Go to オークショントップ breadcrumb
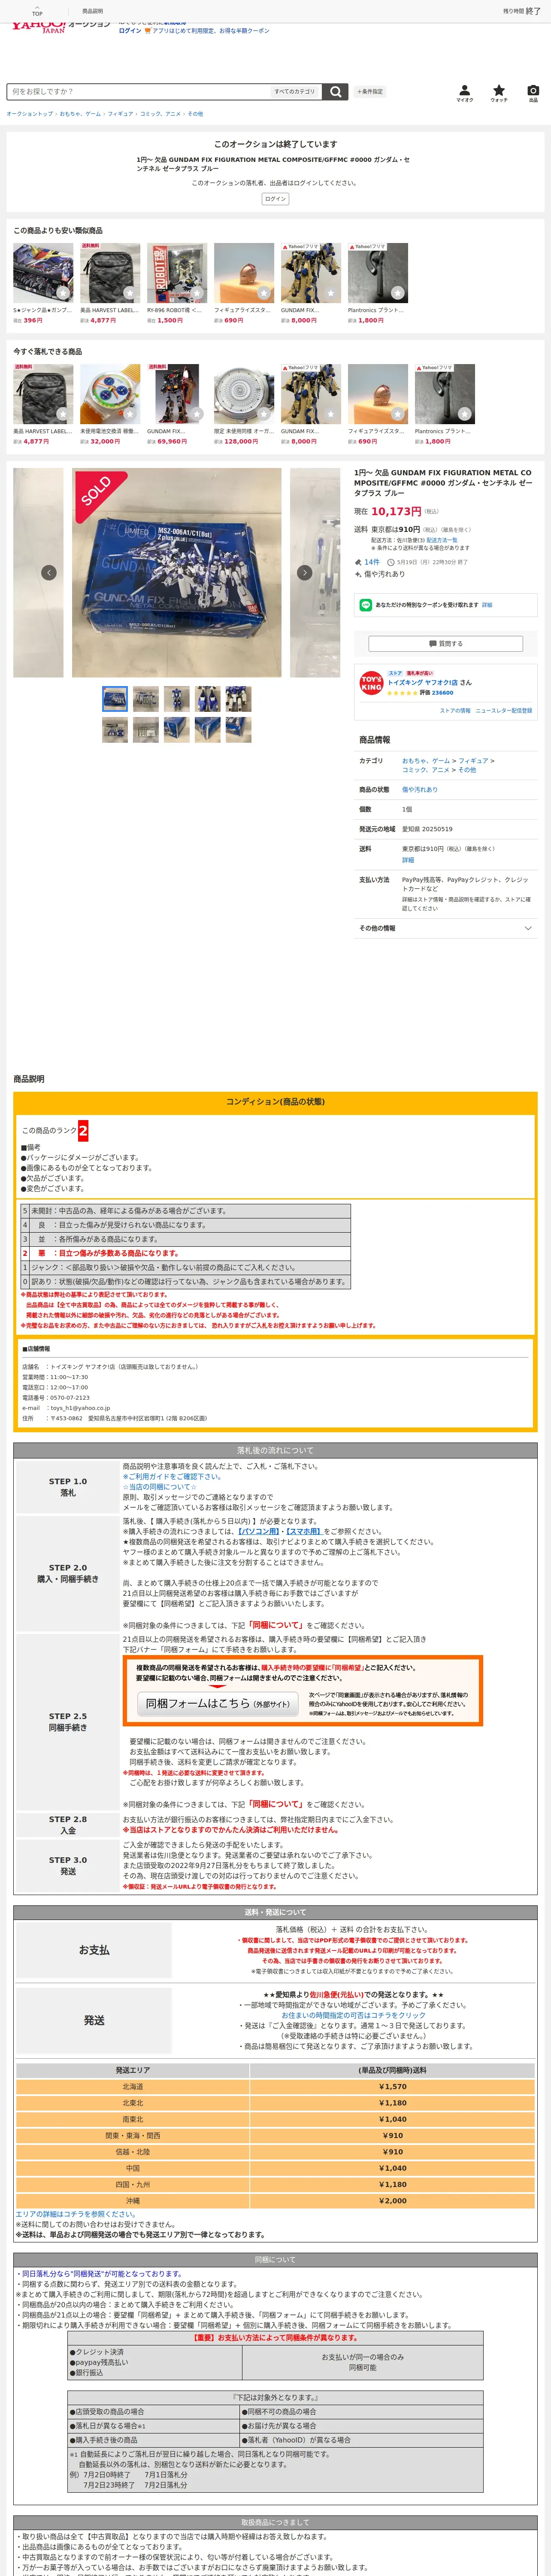 pyautogui.click(x=30, y=114)
